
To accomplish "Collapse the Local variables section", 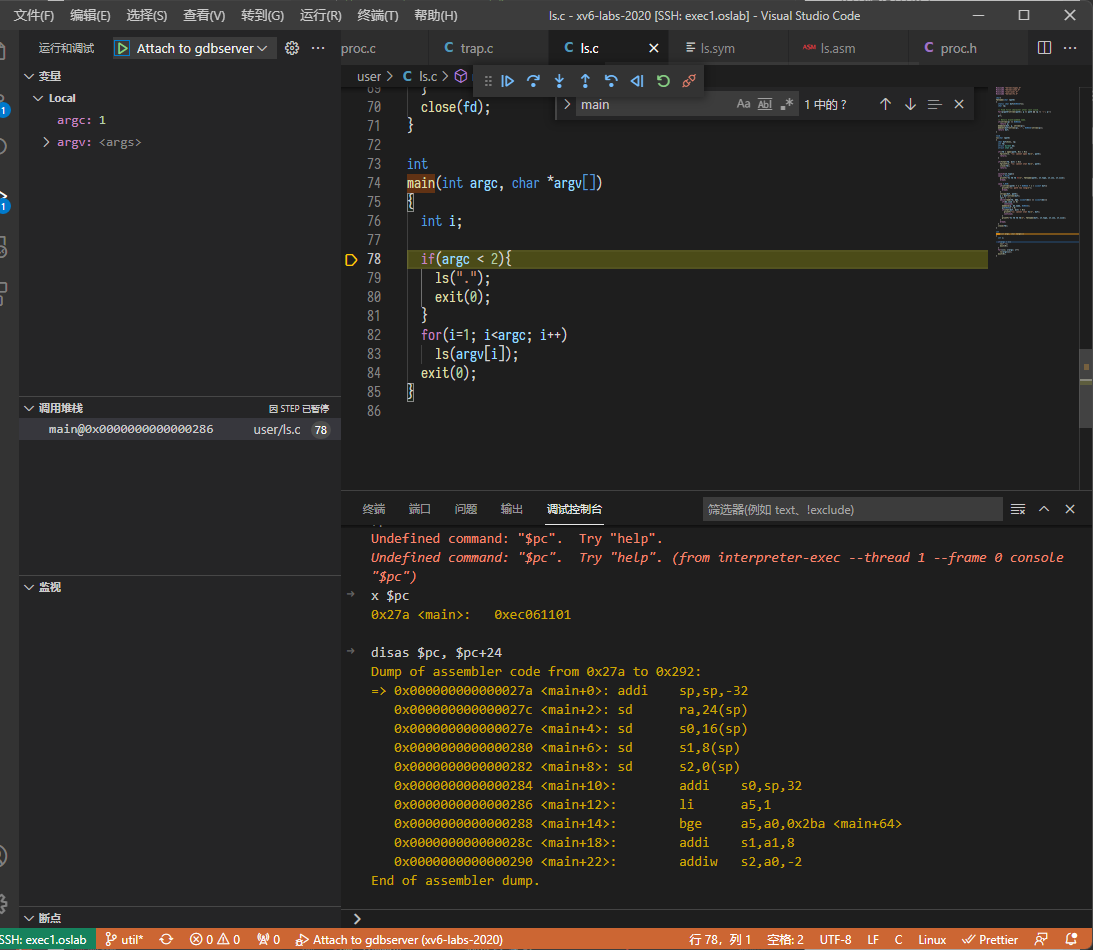I will (38, 97).
